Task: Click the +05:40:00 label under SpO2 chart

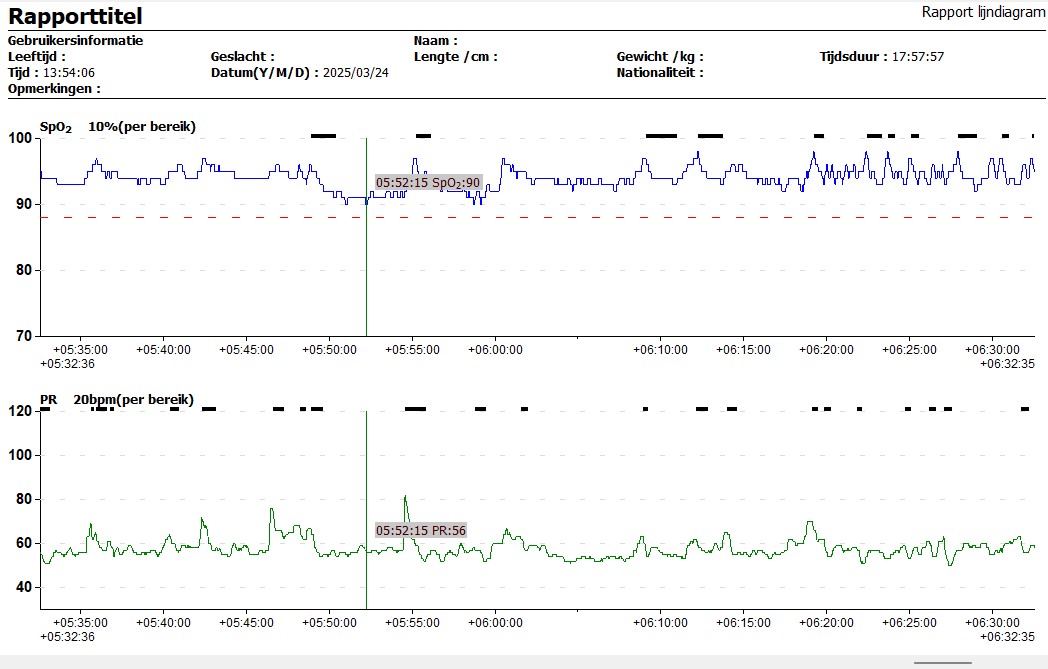Action: pos(164,350)
